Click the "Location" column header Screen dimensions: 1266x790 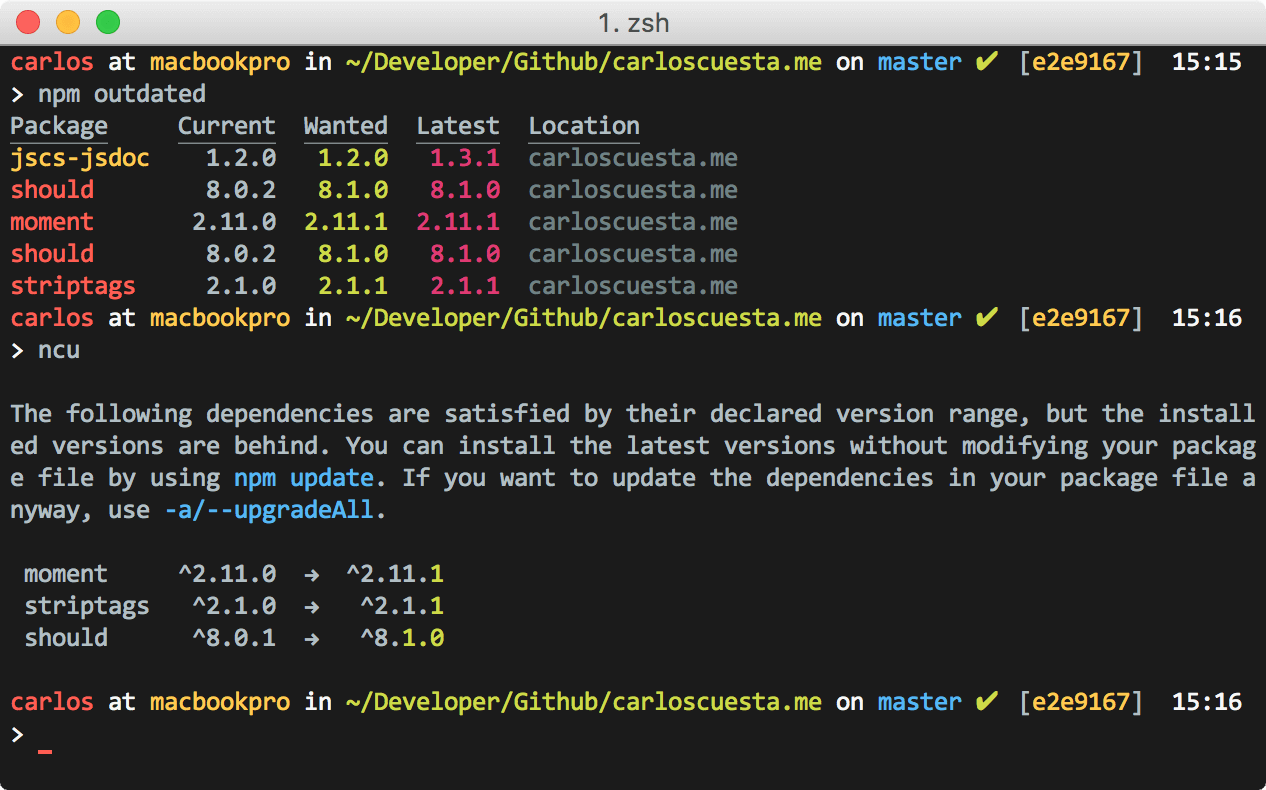[x=584, y=127]
